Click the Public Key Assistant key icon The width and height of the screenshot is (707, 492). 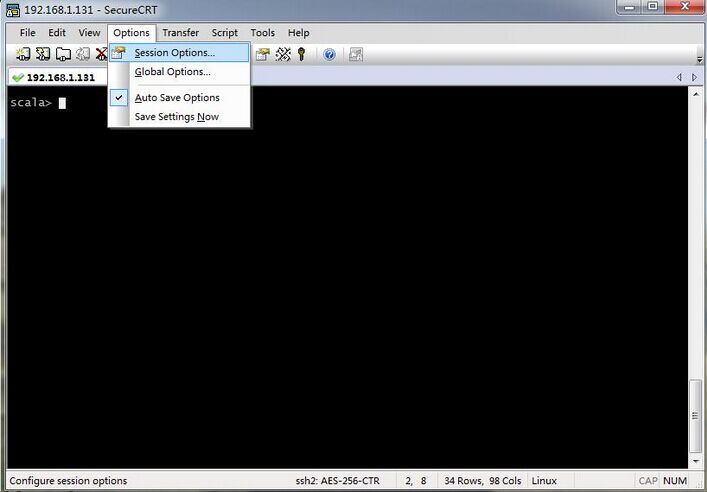coord(302,55)
